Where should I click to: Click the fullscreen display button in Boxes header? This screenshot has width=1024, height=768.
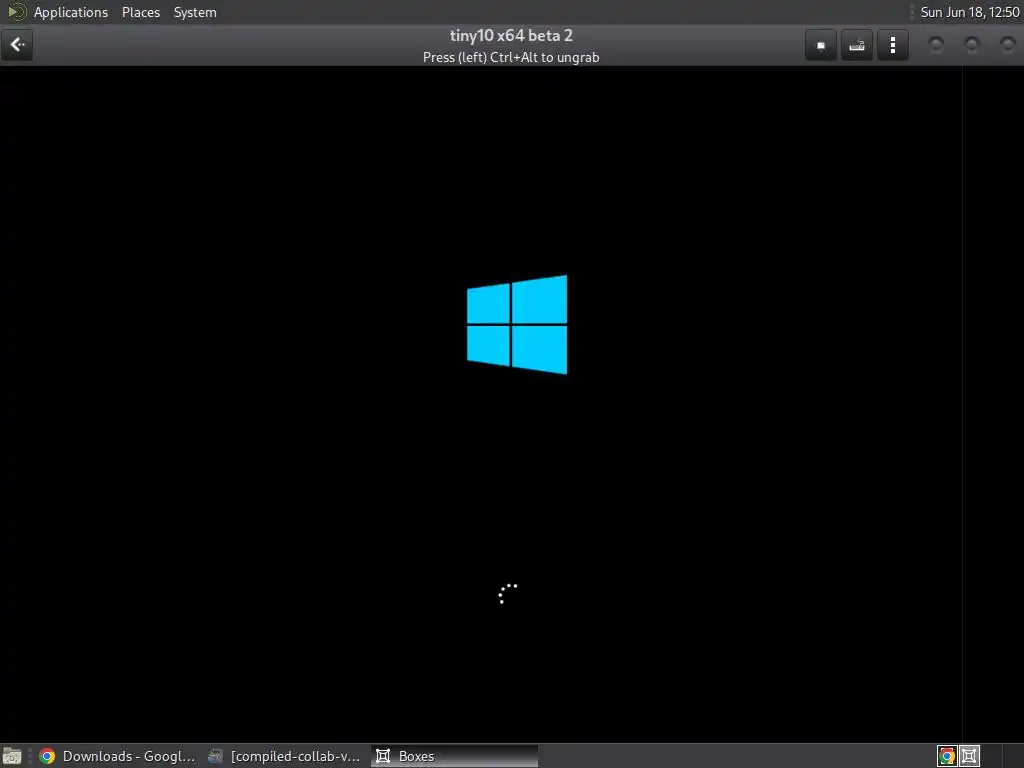[821, 45]
